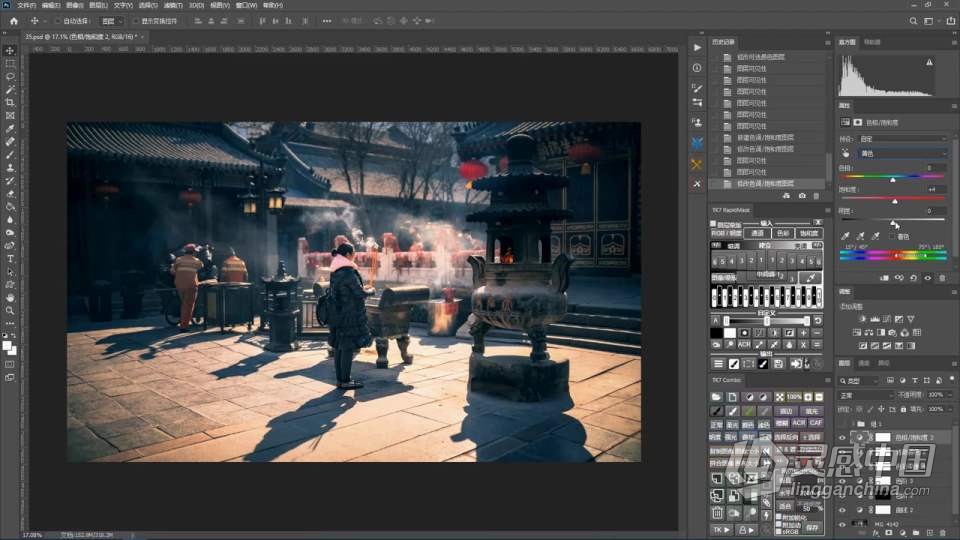Open the 文件(F) menu
Image resolution: width=960 pixels, height=540 pixels.
tap(26, 5)
